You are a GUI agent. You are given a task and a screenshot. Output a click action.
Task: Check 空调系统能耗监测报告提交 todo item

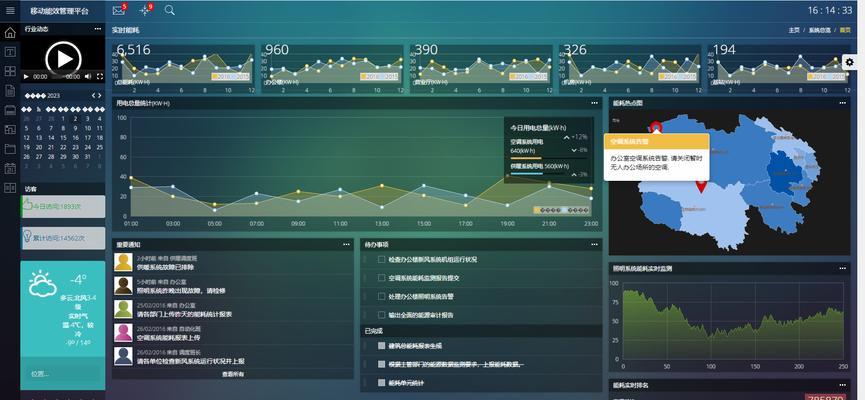[x=381, y=278]
